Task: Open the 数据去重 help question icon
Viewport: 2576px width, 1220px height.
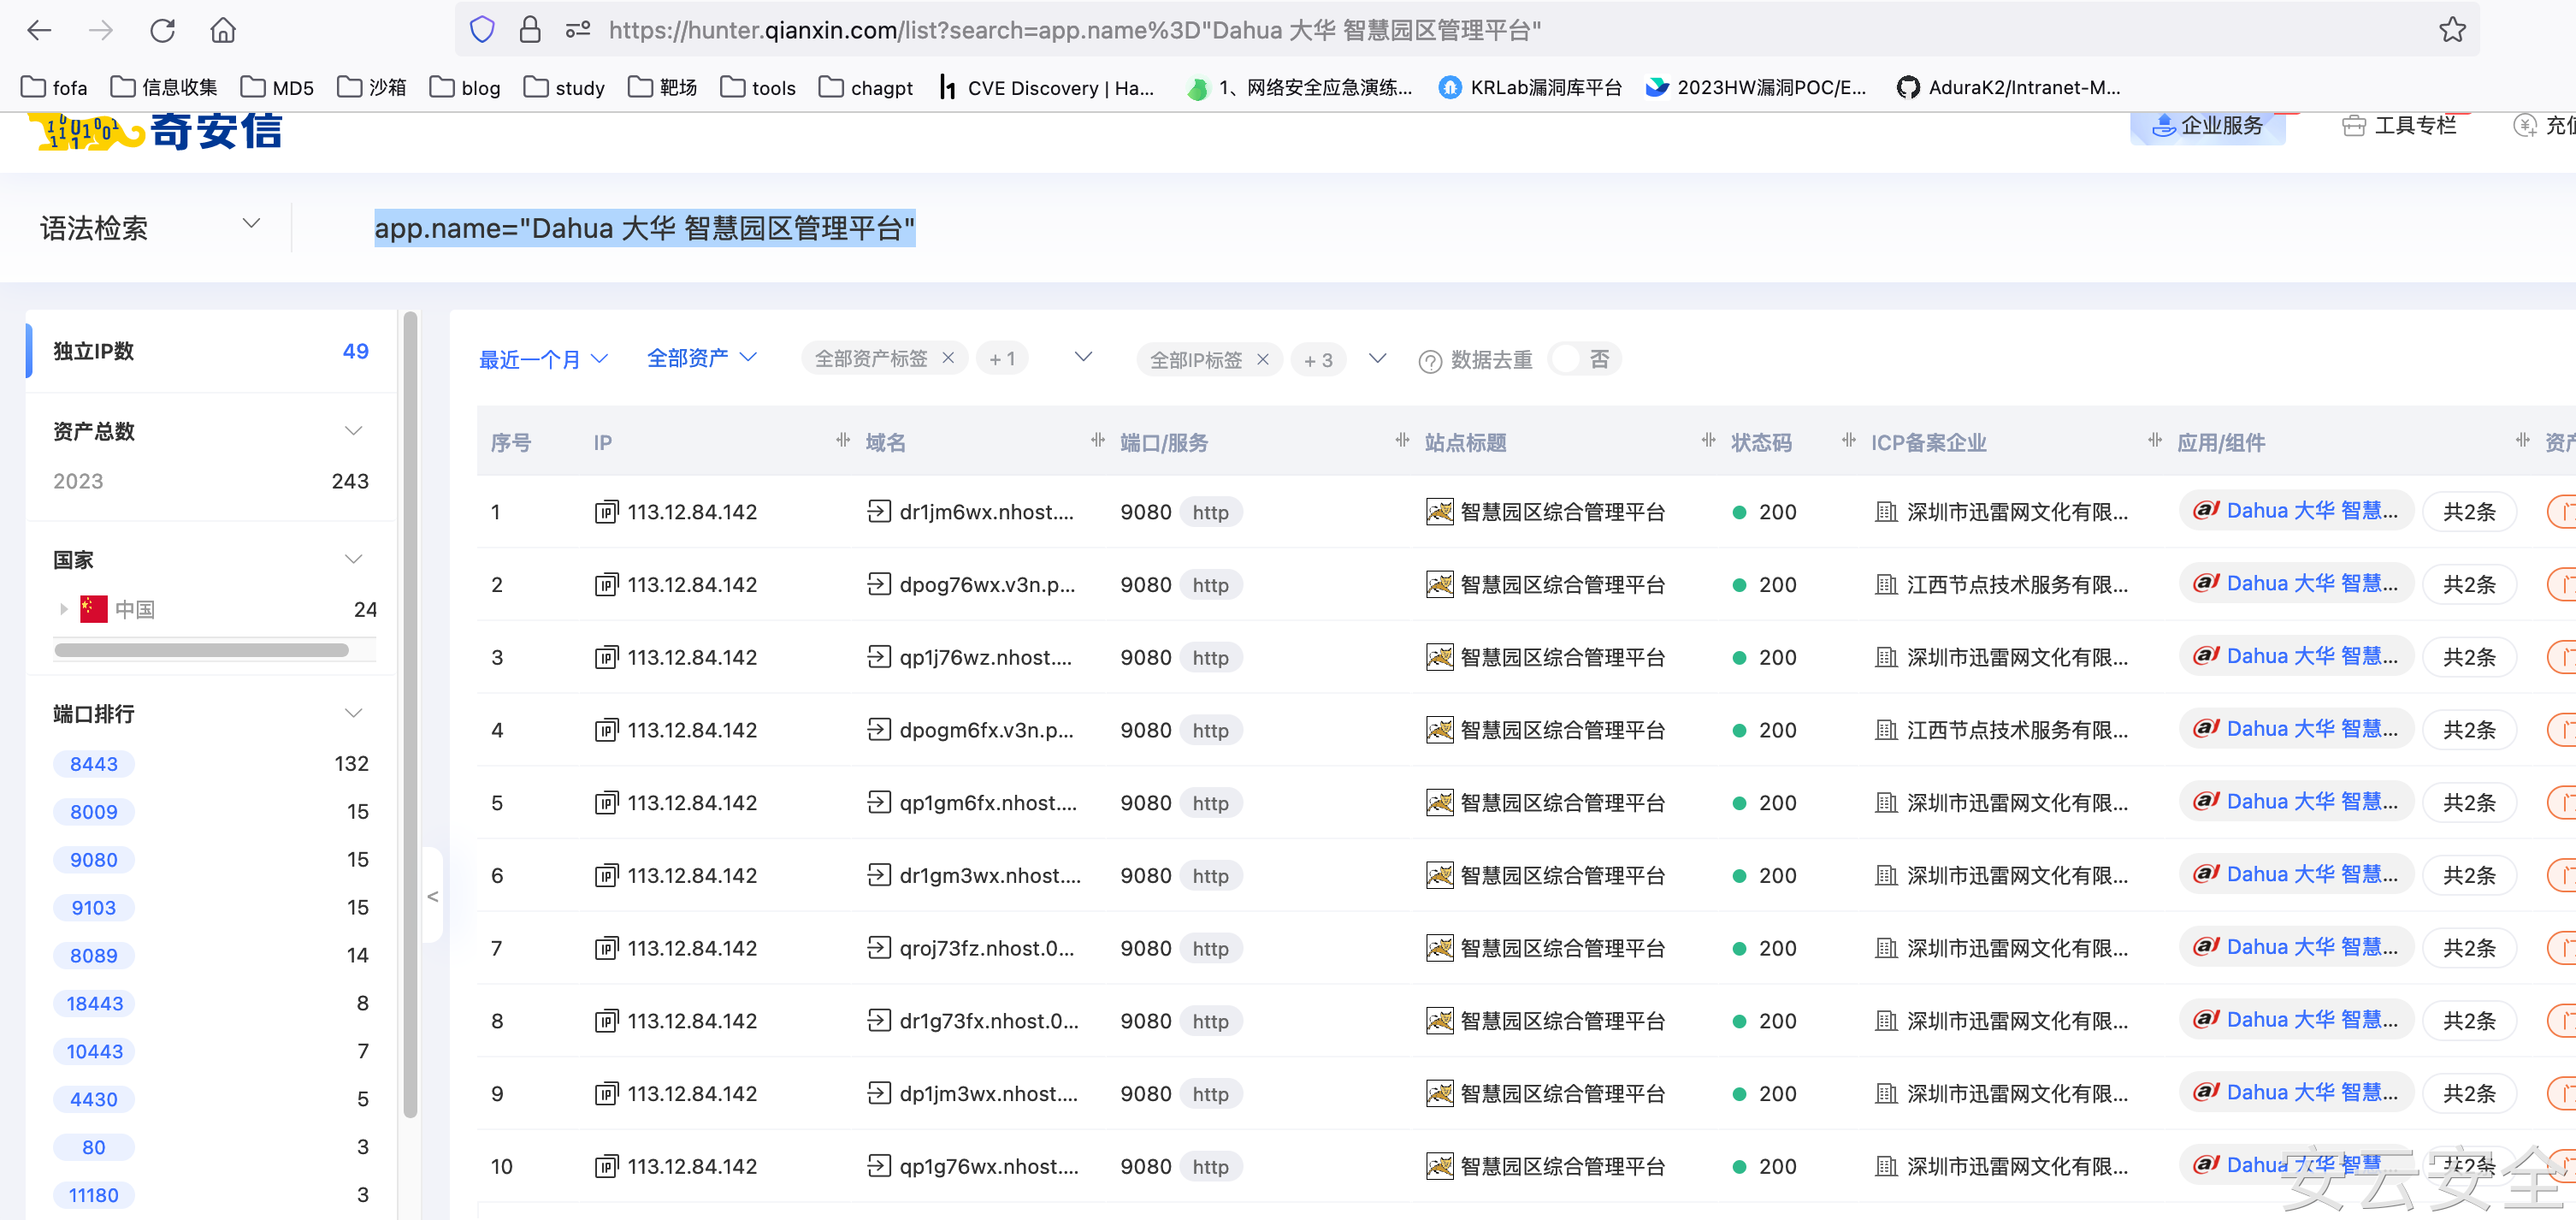Action: pyautogui.click(x=1430, y=361)
